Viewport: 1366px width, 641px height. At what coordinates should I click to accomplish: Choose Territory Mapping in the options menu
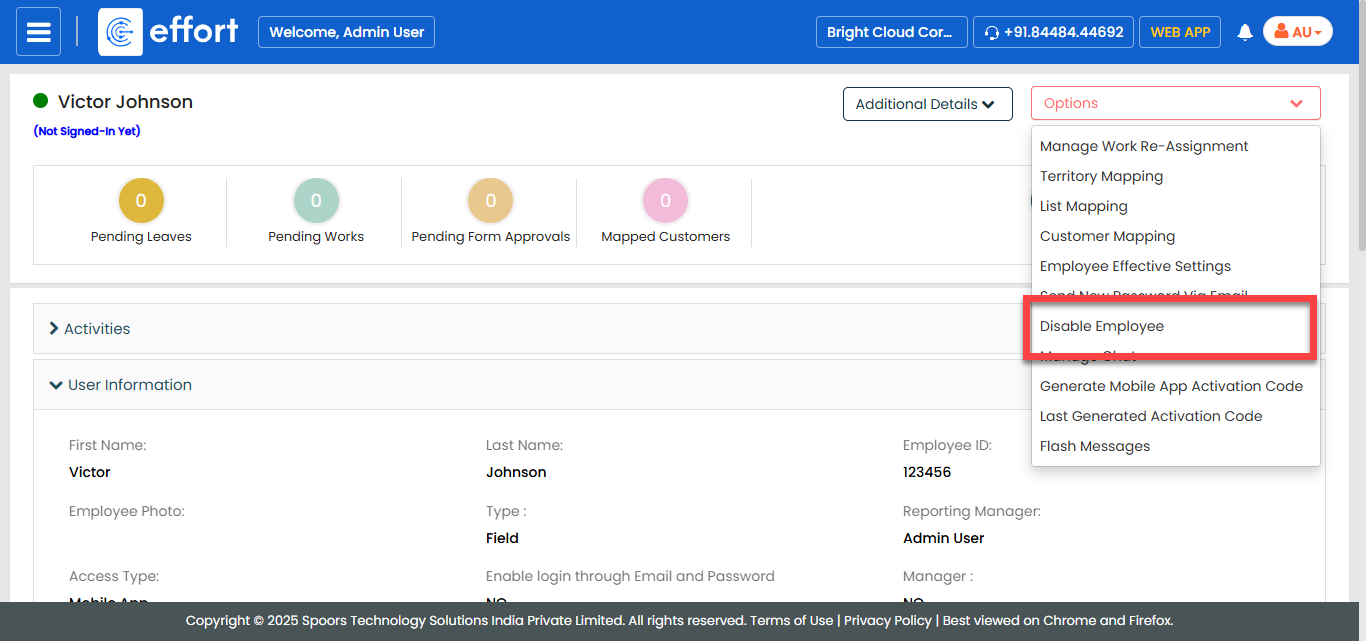pos(1101,177)
